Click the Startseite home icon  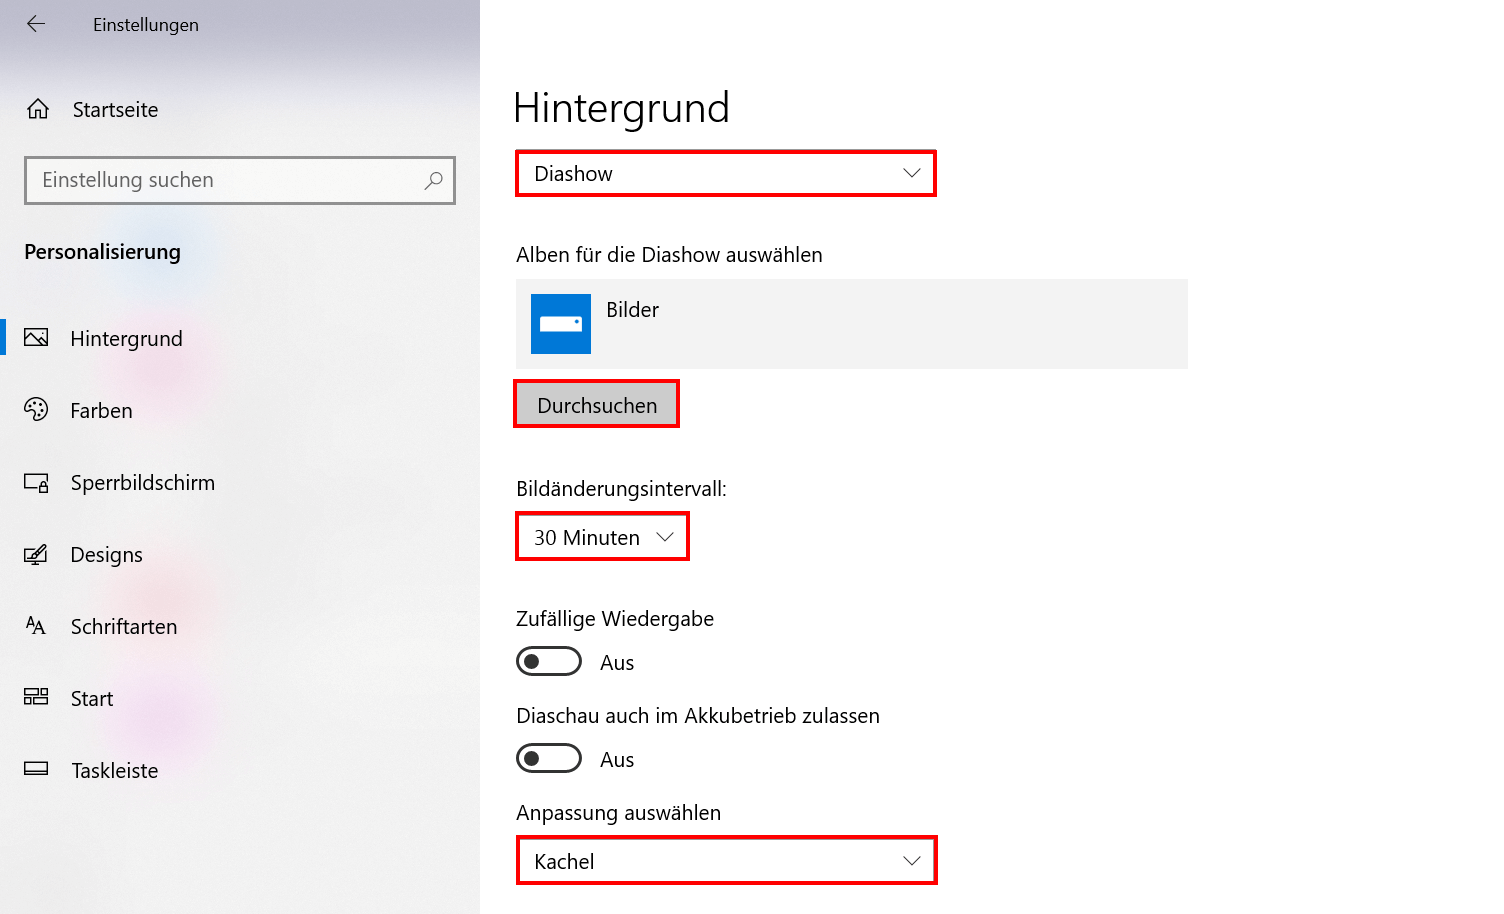(38, 109)
